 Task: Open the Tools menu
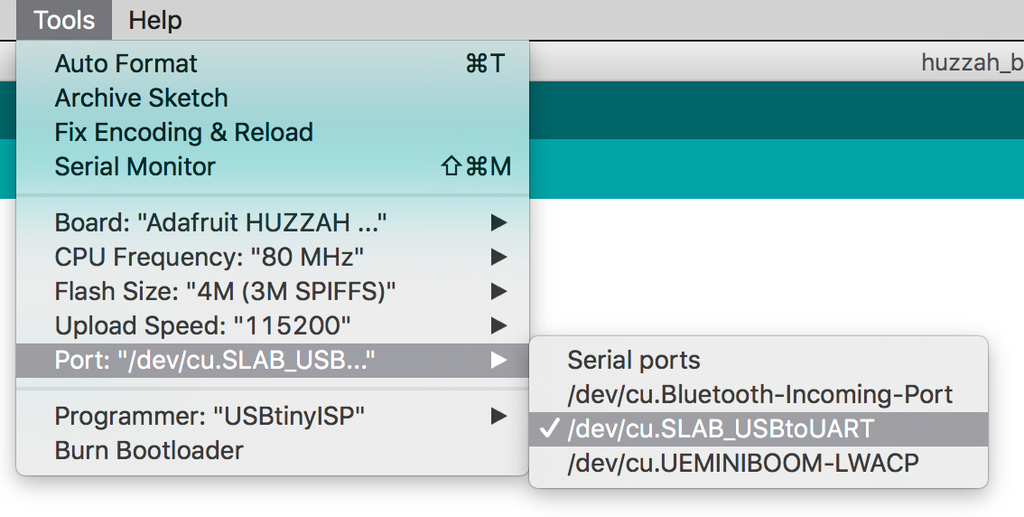(x=64, y=20)
